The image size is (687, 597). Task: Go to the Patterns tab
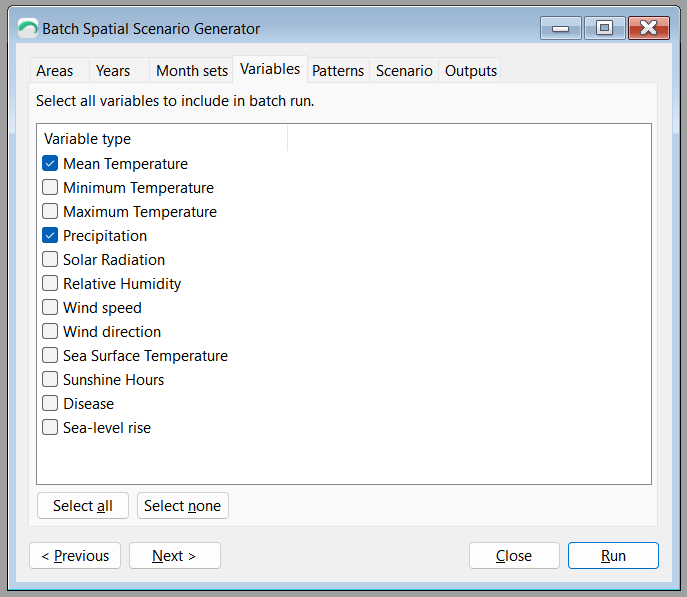tap(338, 71)
